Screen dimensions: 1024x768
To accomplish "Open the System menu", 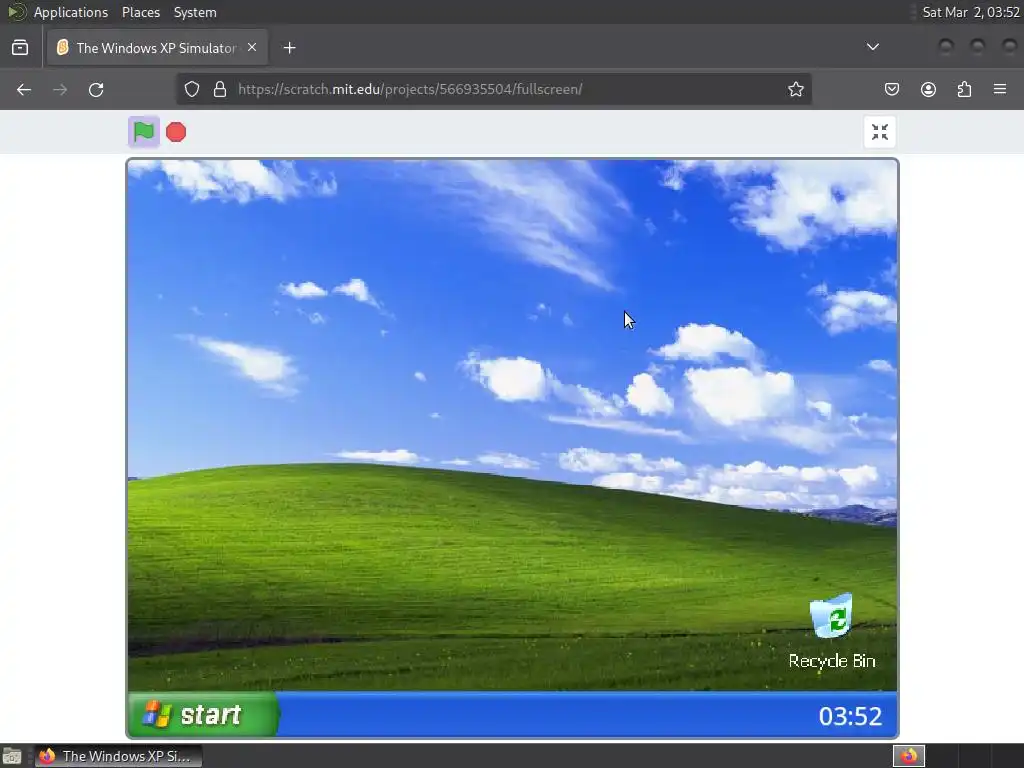I will (195, 12).
